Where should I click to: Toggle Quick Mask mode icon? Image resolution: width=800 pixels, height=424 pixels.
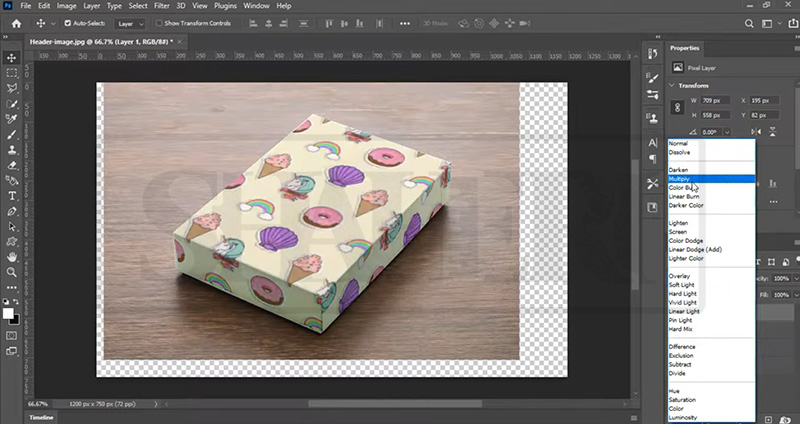coord(12,334)
